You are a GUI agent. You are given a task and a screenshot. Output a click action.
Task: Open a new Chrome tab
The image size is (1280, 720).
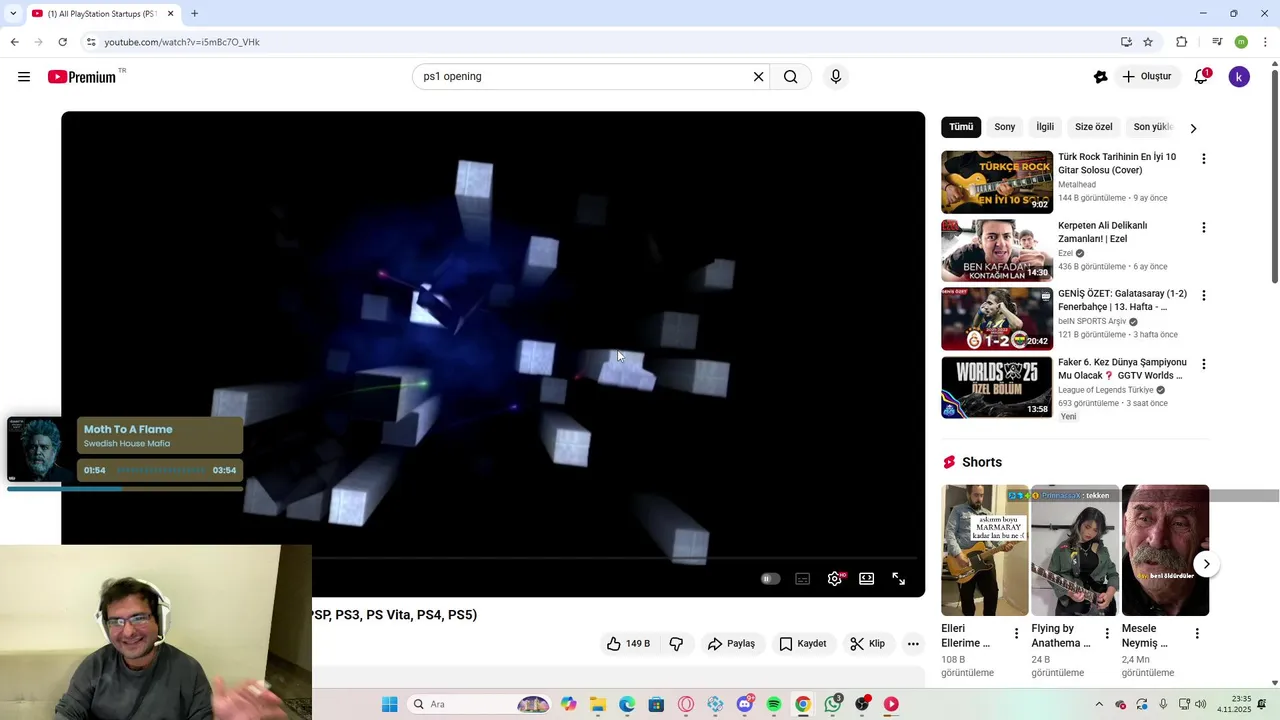(x=194, y=14)
